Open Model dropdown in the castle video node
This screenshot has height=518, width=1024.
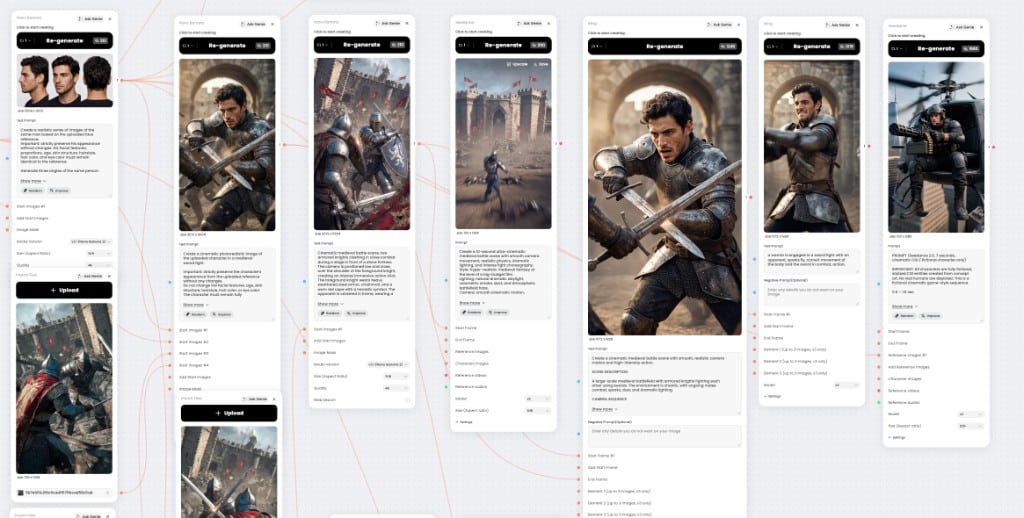(539, 398)
